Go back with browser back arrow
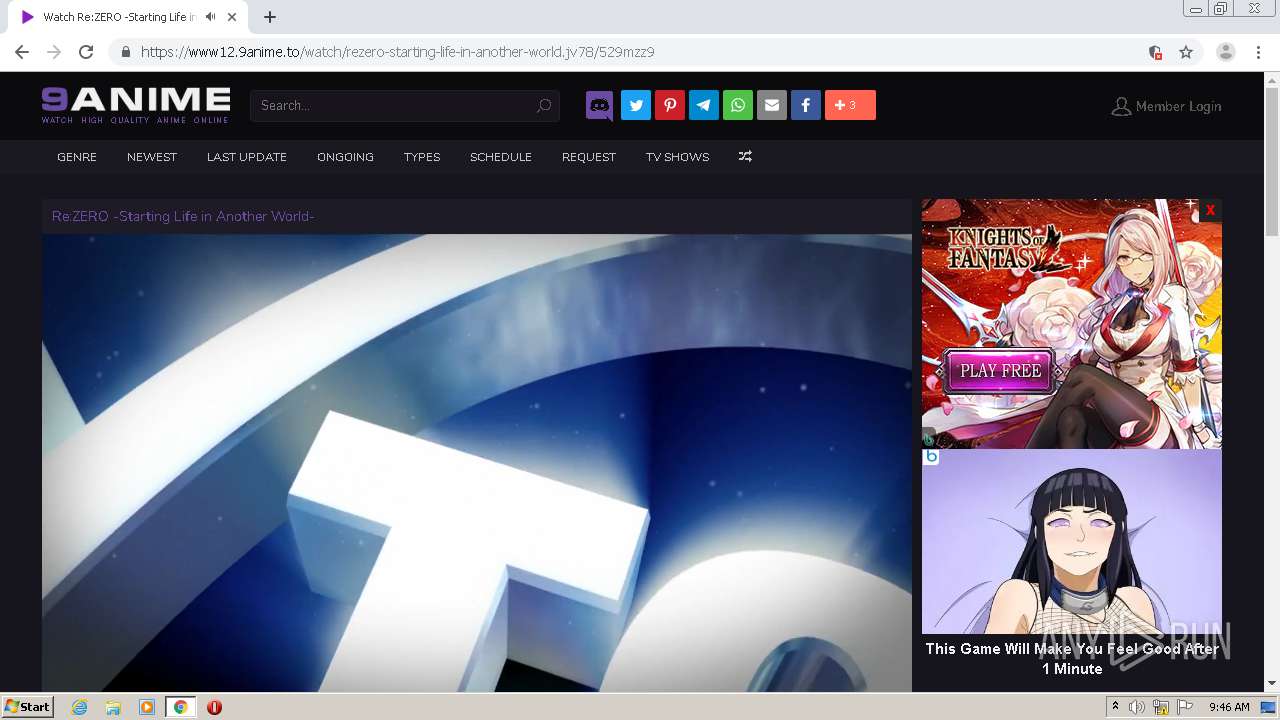Image resolution: width=1280 pixels, height=720 pixels. coord(22,52)
